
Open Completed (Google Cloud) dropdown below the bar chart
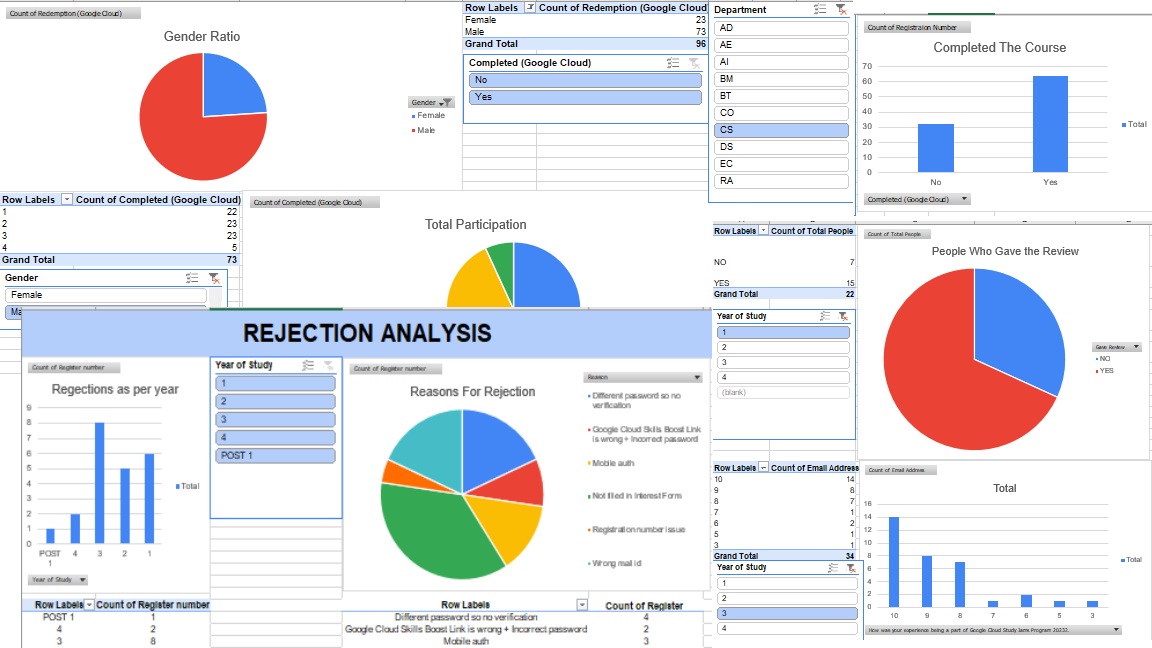(964, 199)
